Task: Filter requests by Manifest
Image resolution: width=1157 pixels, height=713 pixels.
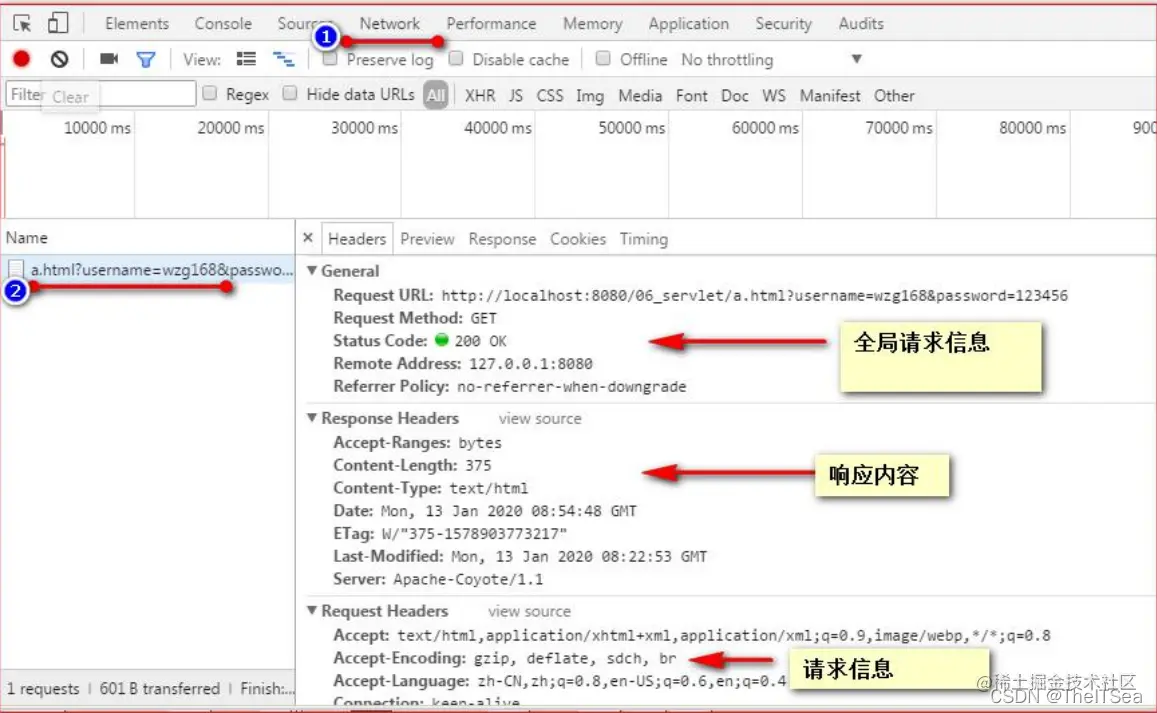Action: (829, 95)
